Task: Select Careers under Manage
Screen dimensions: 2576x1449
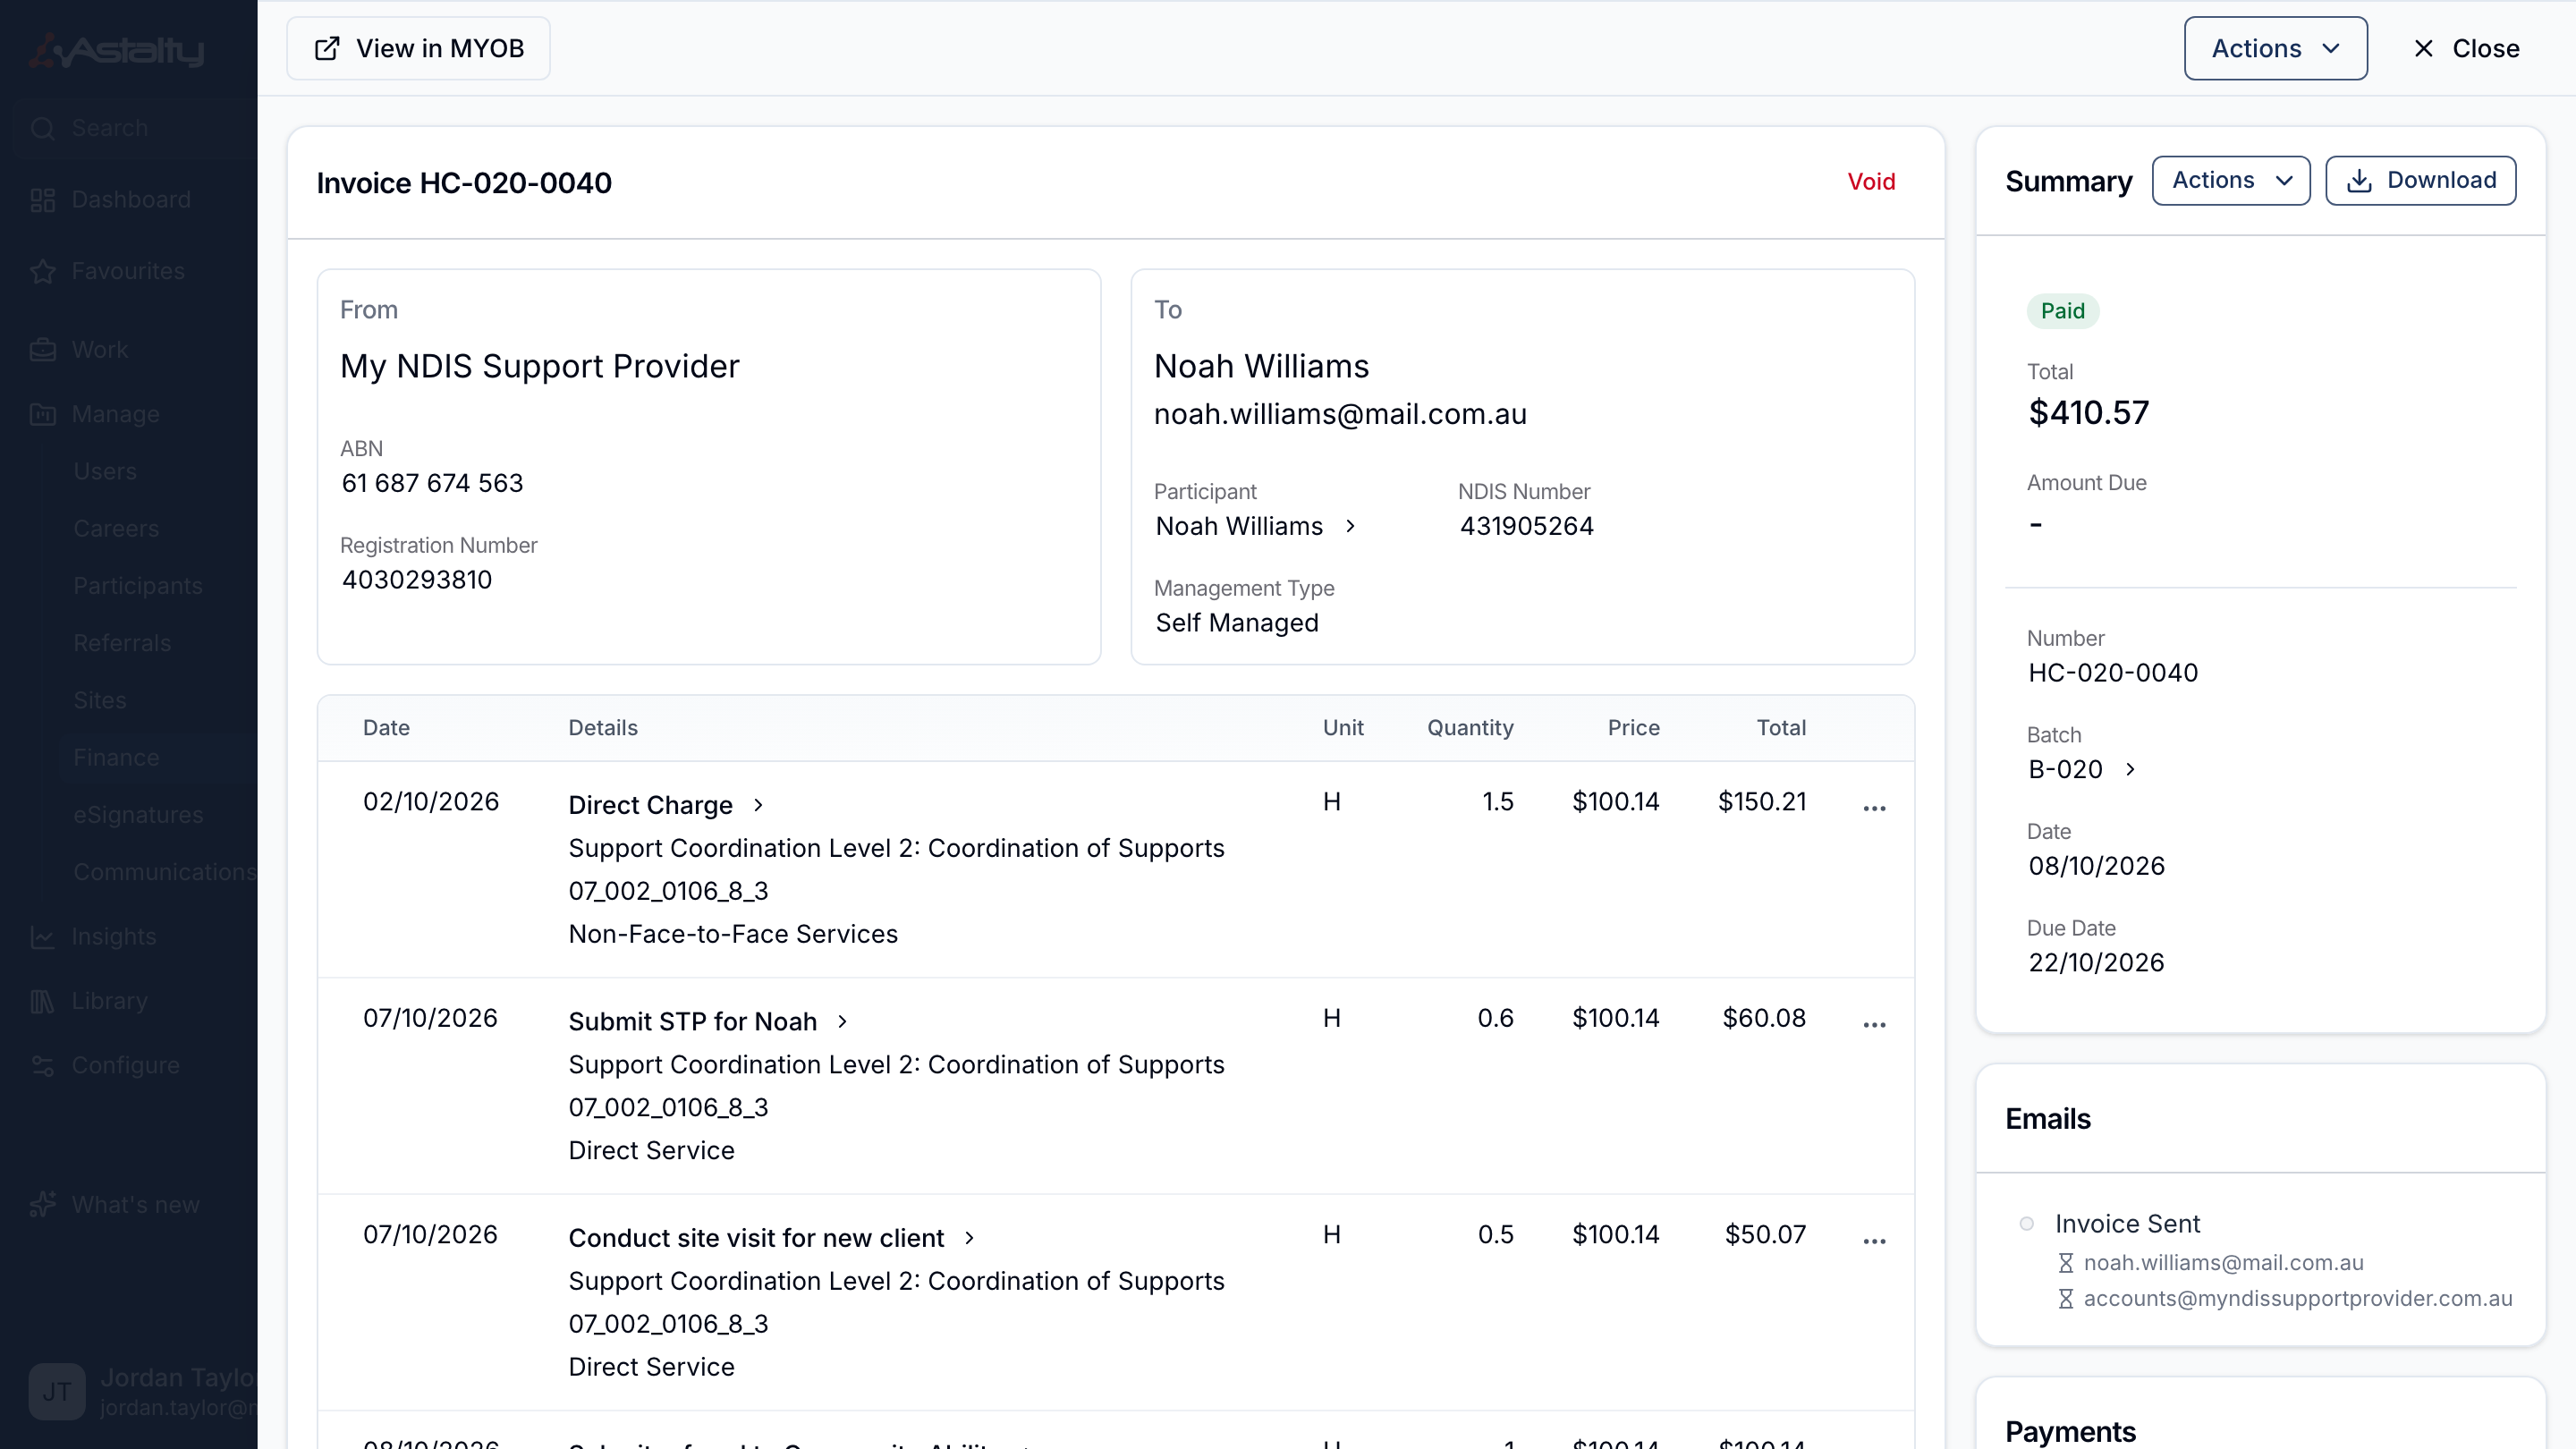Action: point(116,528)
